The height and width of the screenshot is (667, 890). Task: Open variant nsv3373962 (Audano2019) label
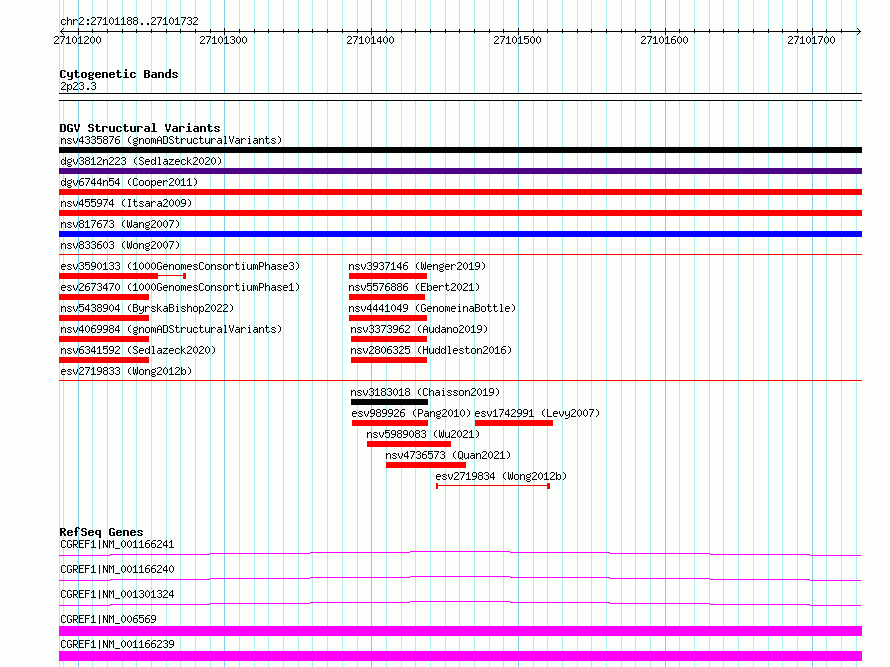point(419,329)
